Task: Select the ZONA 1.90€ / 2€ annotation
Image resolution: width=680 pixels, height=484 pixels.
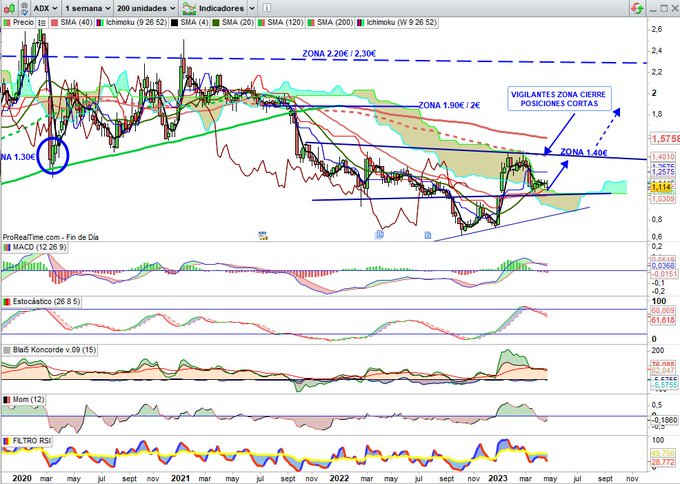Action: click(449, 105)
